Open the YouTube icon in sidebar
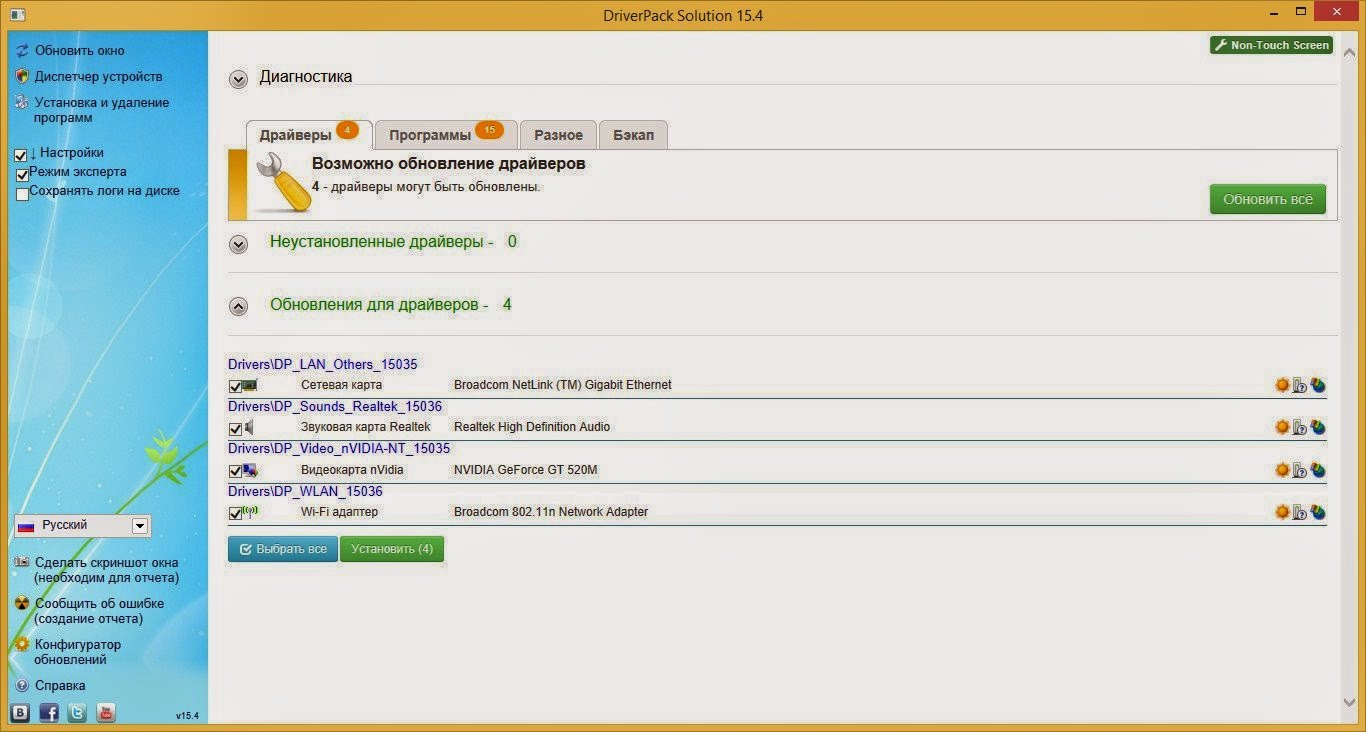Image resolution: width=1366 pixels, height=732 pixels. click(x=106, y=713)
